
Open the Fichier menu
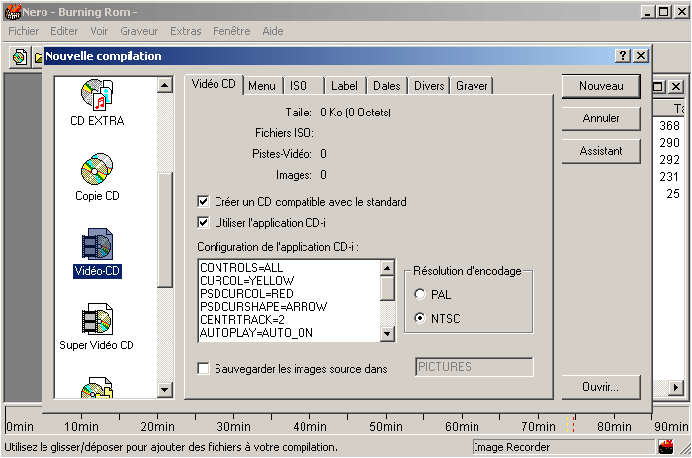(x=24, y=31)
